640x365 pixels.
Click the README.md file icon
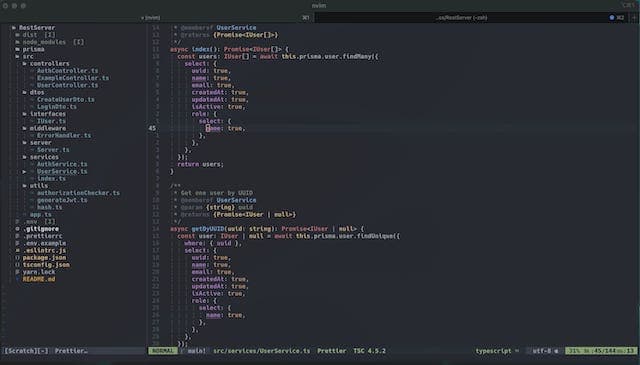[x=18, y=279]
